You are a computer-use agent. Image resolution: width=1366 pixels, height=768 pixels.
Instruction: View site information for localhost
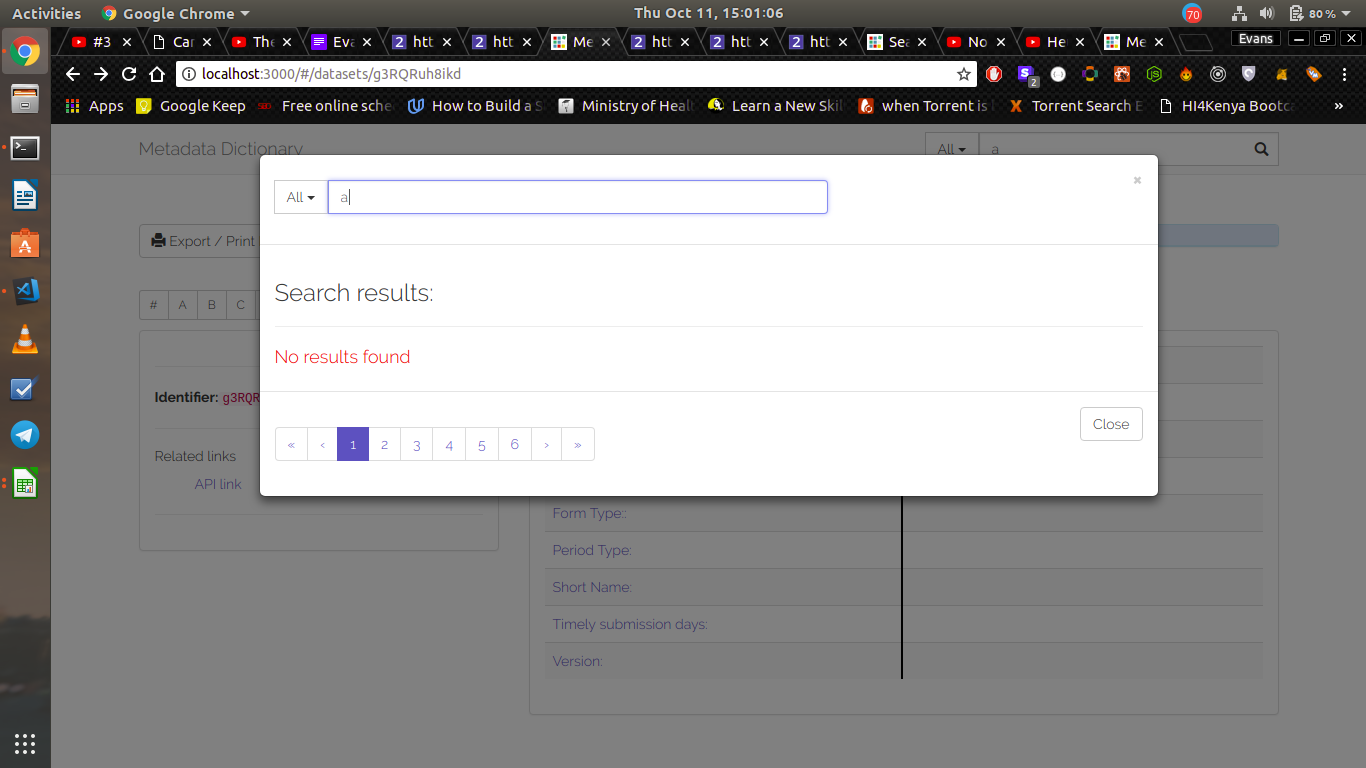[189, 74]
